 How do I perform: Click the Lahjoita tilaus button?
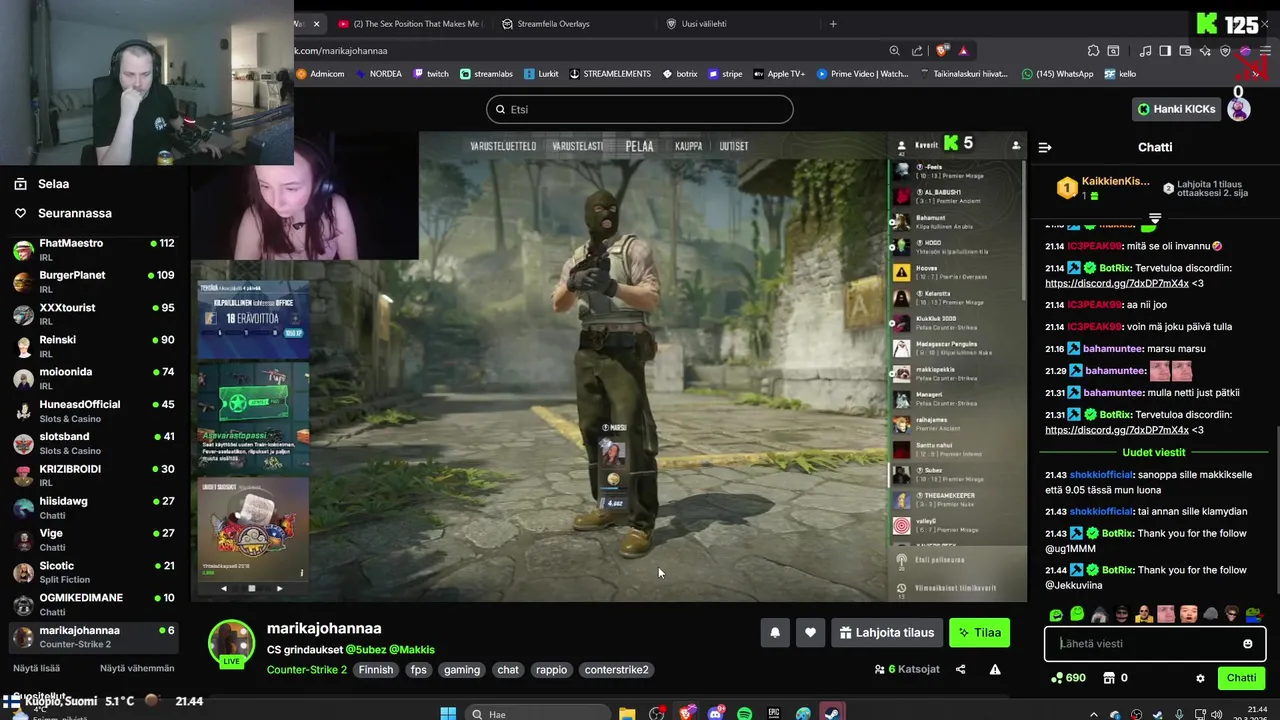[x=887, y=632]
